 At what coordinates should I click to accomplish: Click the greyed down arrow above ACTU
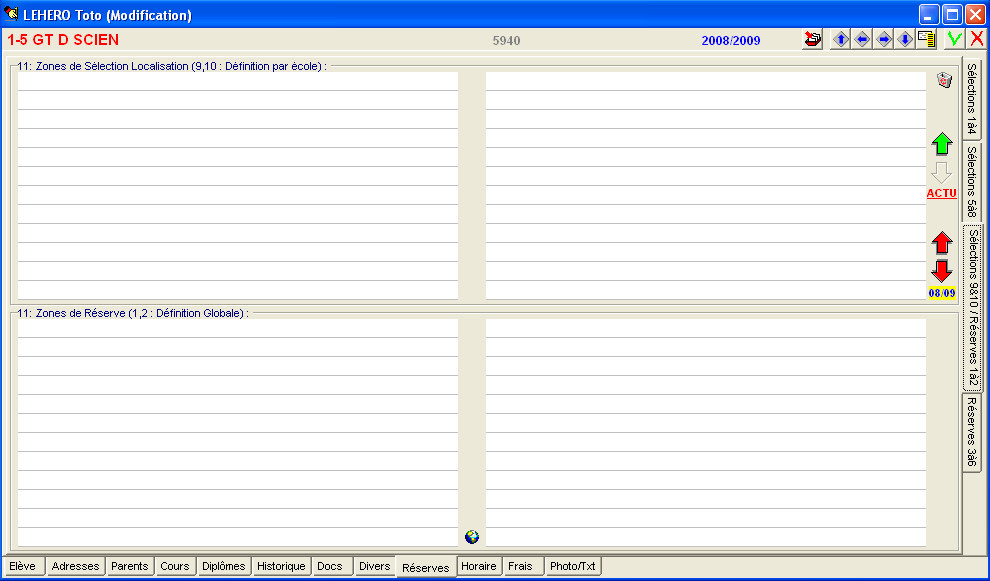click(941, 172)
